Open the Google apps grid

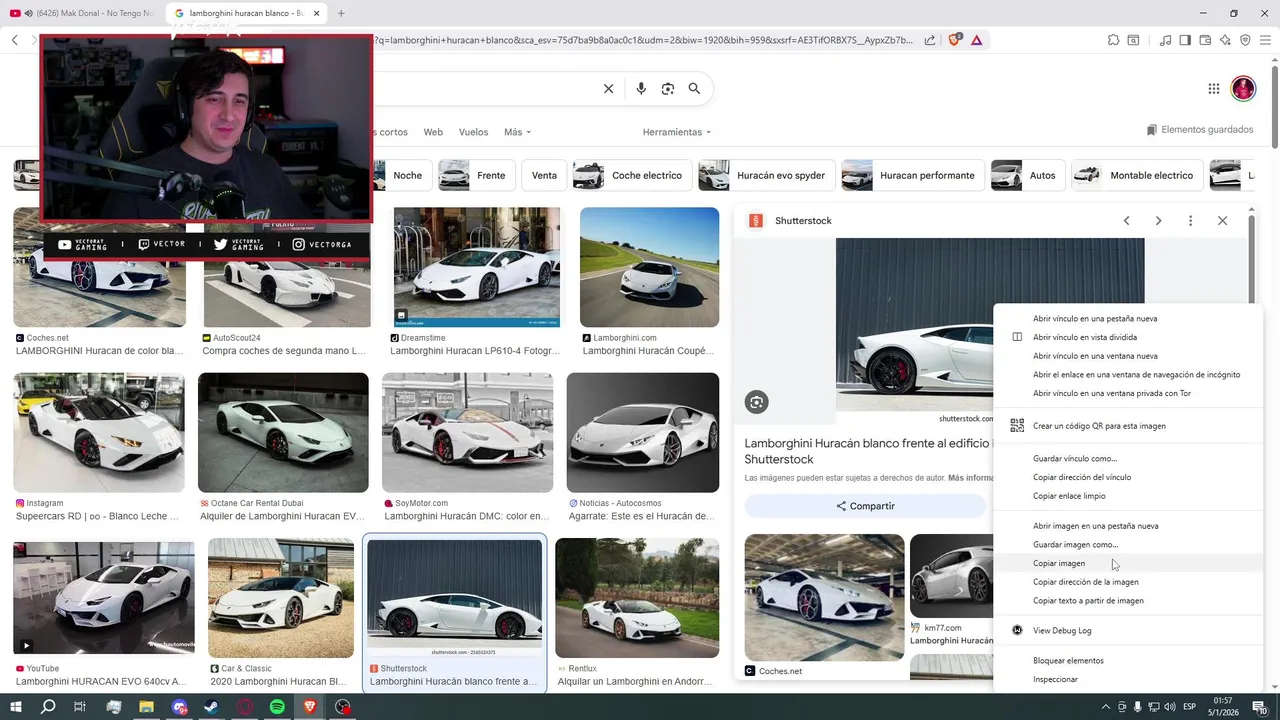pos(1214,89)
